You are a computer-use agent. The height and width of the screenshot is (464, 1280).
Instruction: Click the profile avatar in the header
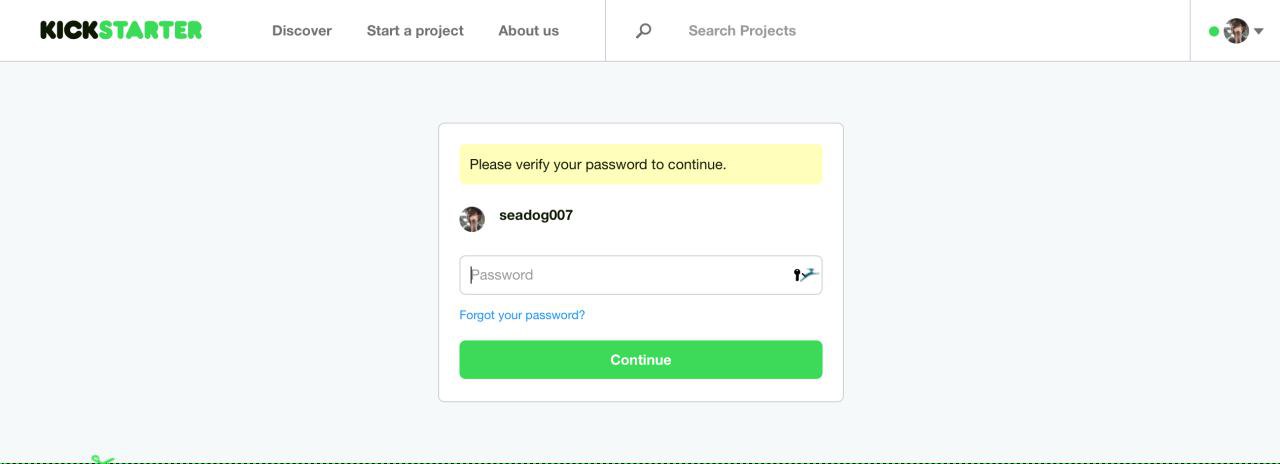(x=1237, y=31)
